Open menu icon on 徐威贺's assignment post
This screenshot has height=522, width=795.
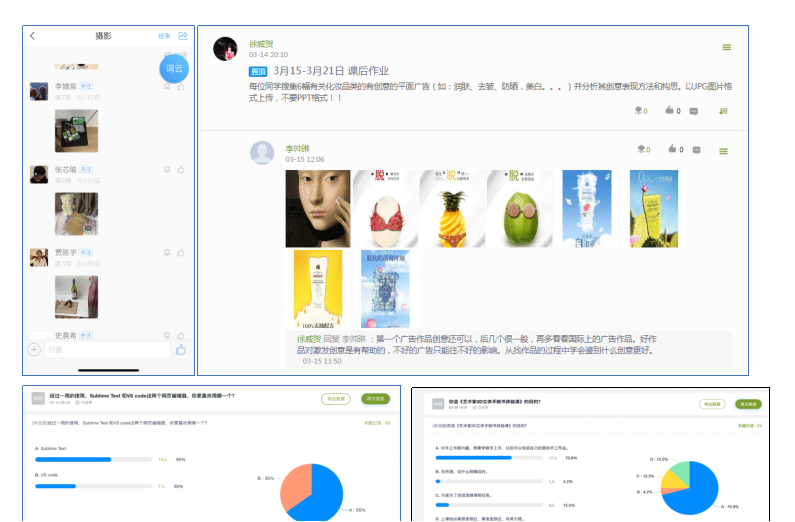[726, 47]
